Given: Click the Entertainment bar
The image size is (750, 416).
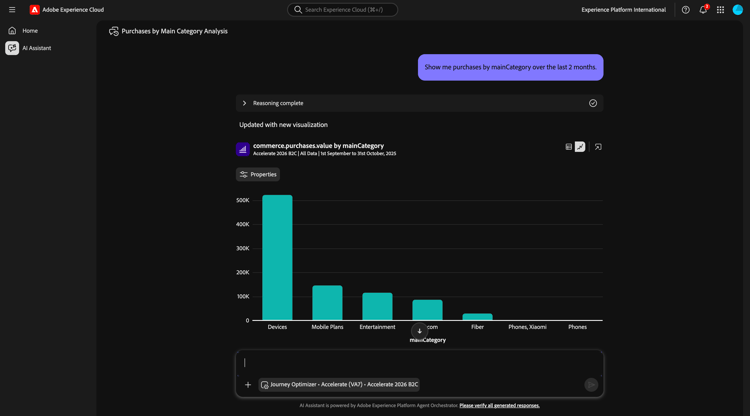Looking at the screenshot, I should pyautogui.click(x=377, y=306).
